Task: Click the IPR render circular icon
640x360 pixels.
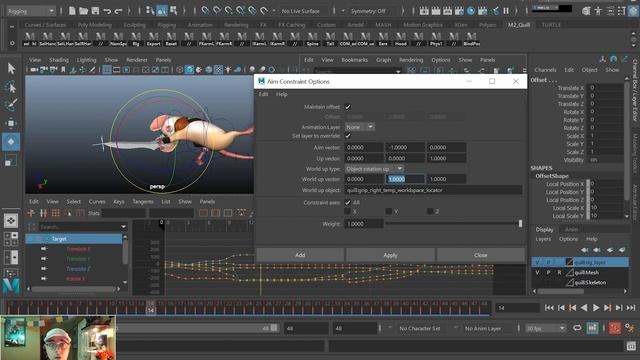Action: click(471, 11)
